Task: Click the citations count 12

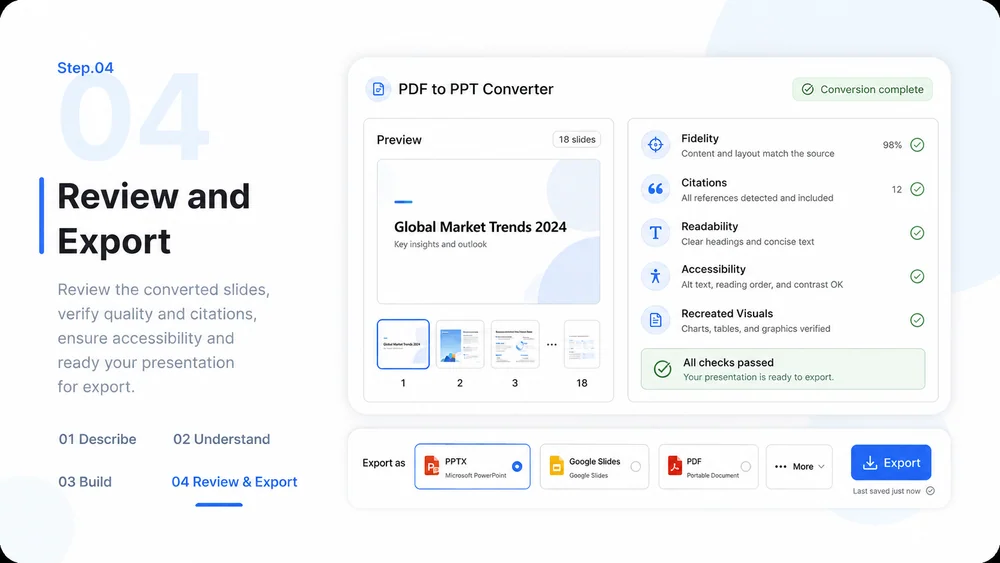Action: 897,189
